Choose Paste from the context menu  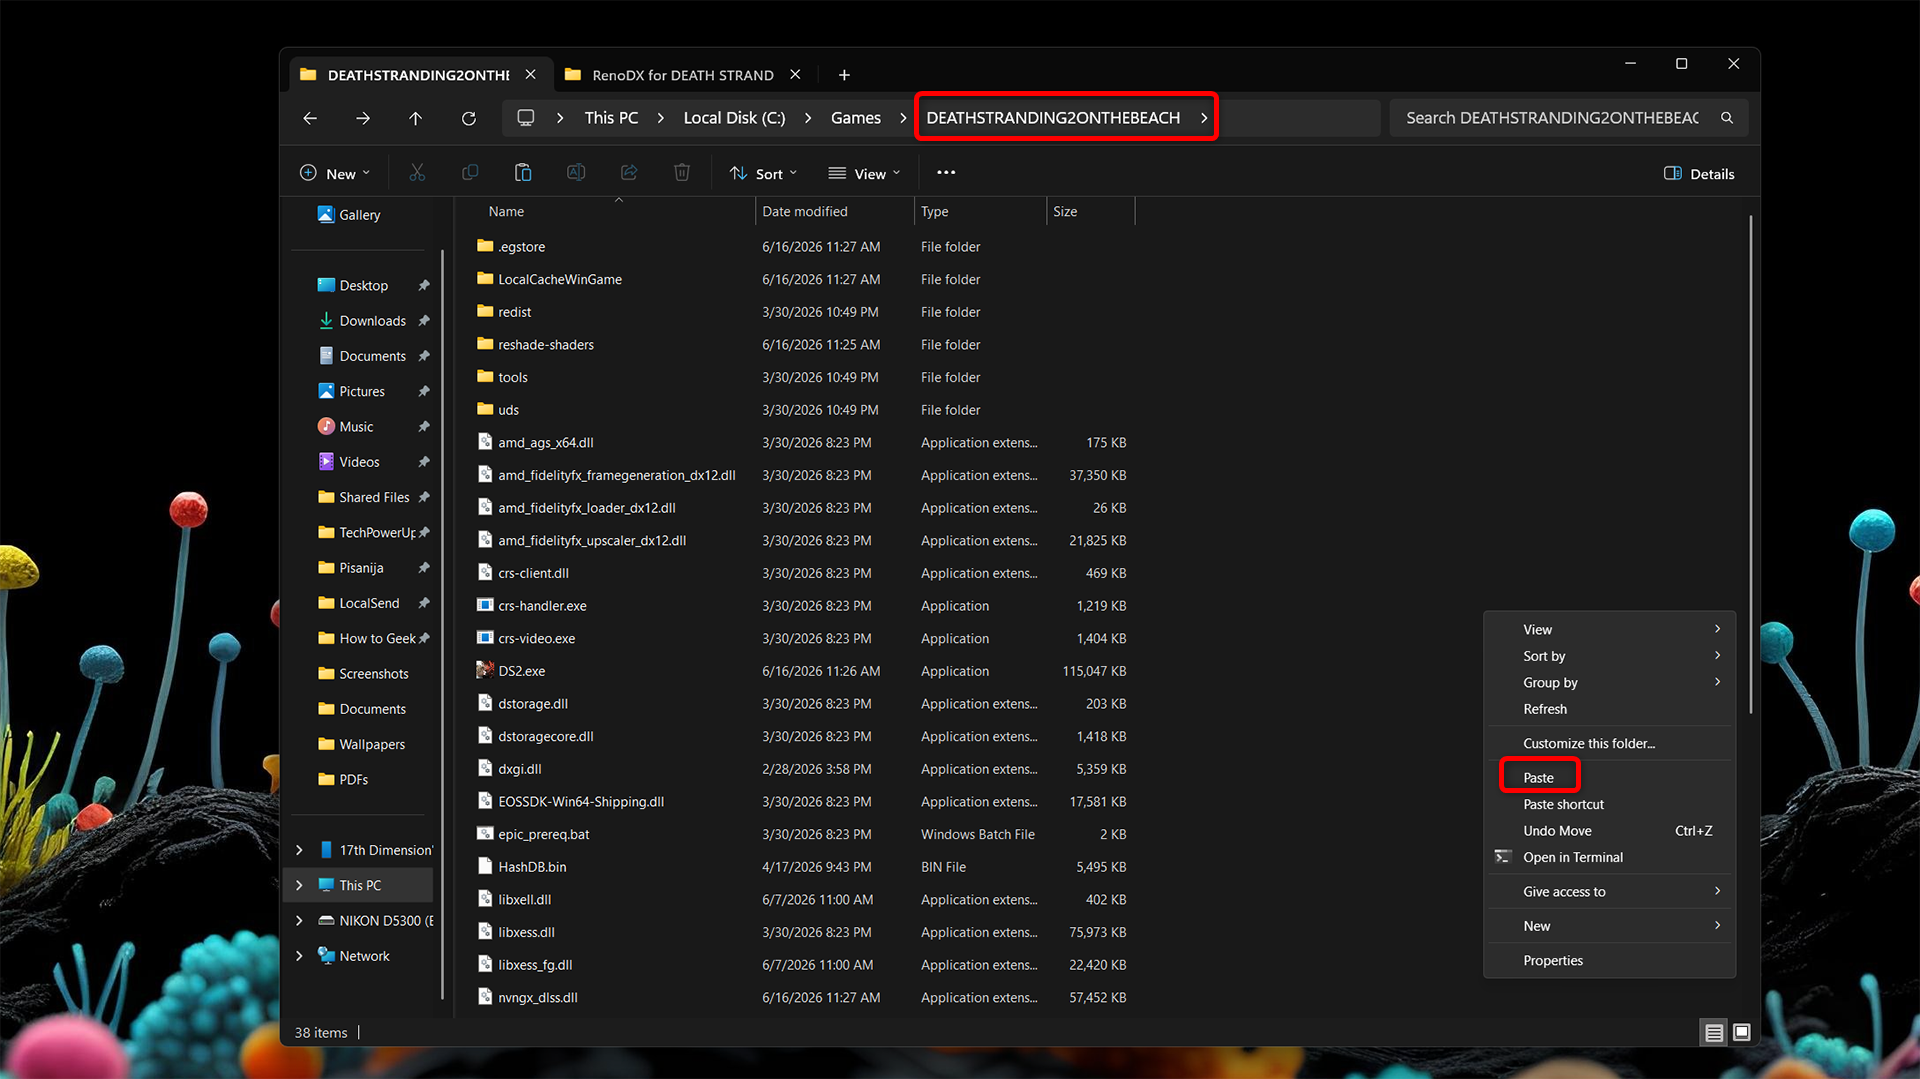pos(1539,777)
